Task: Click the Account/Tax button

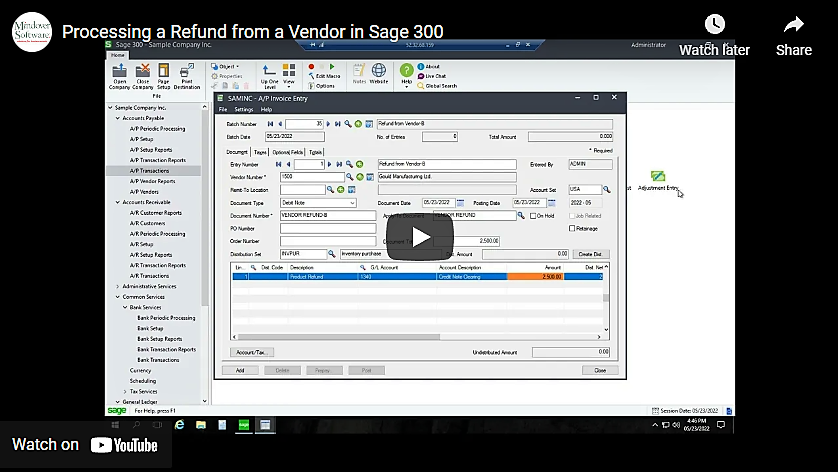Action: 252,352
